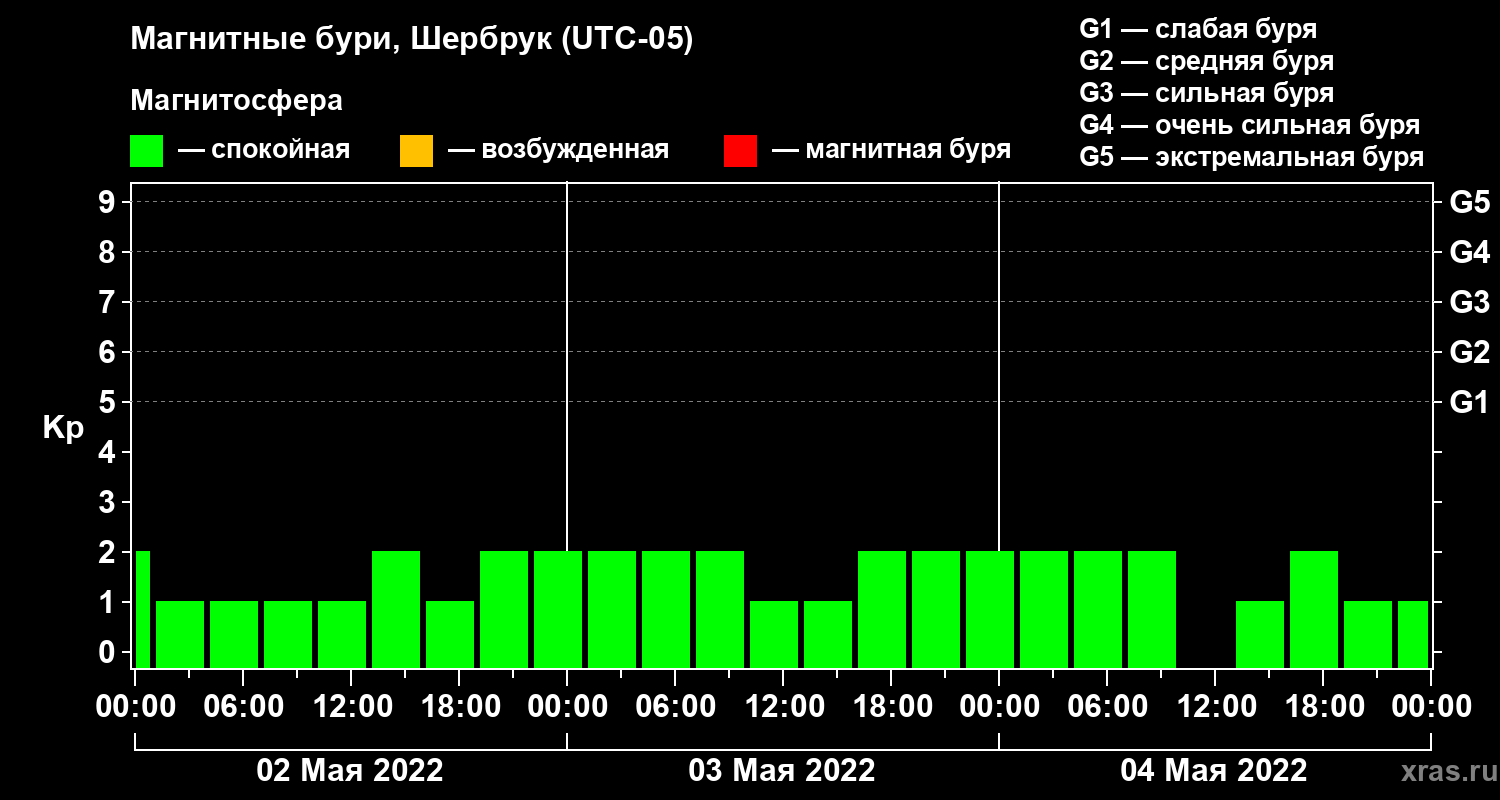
Task: Click the '04 Мая 2022' date label
Action: tap(1214, 770)
